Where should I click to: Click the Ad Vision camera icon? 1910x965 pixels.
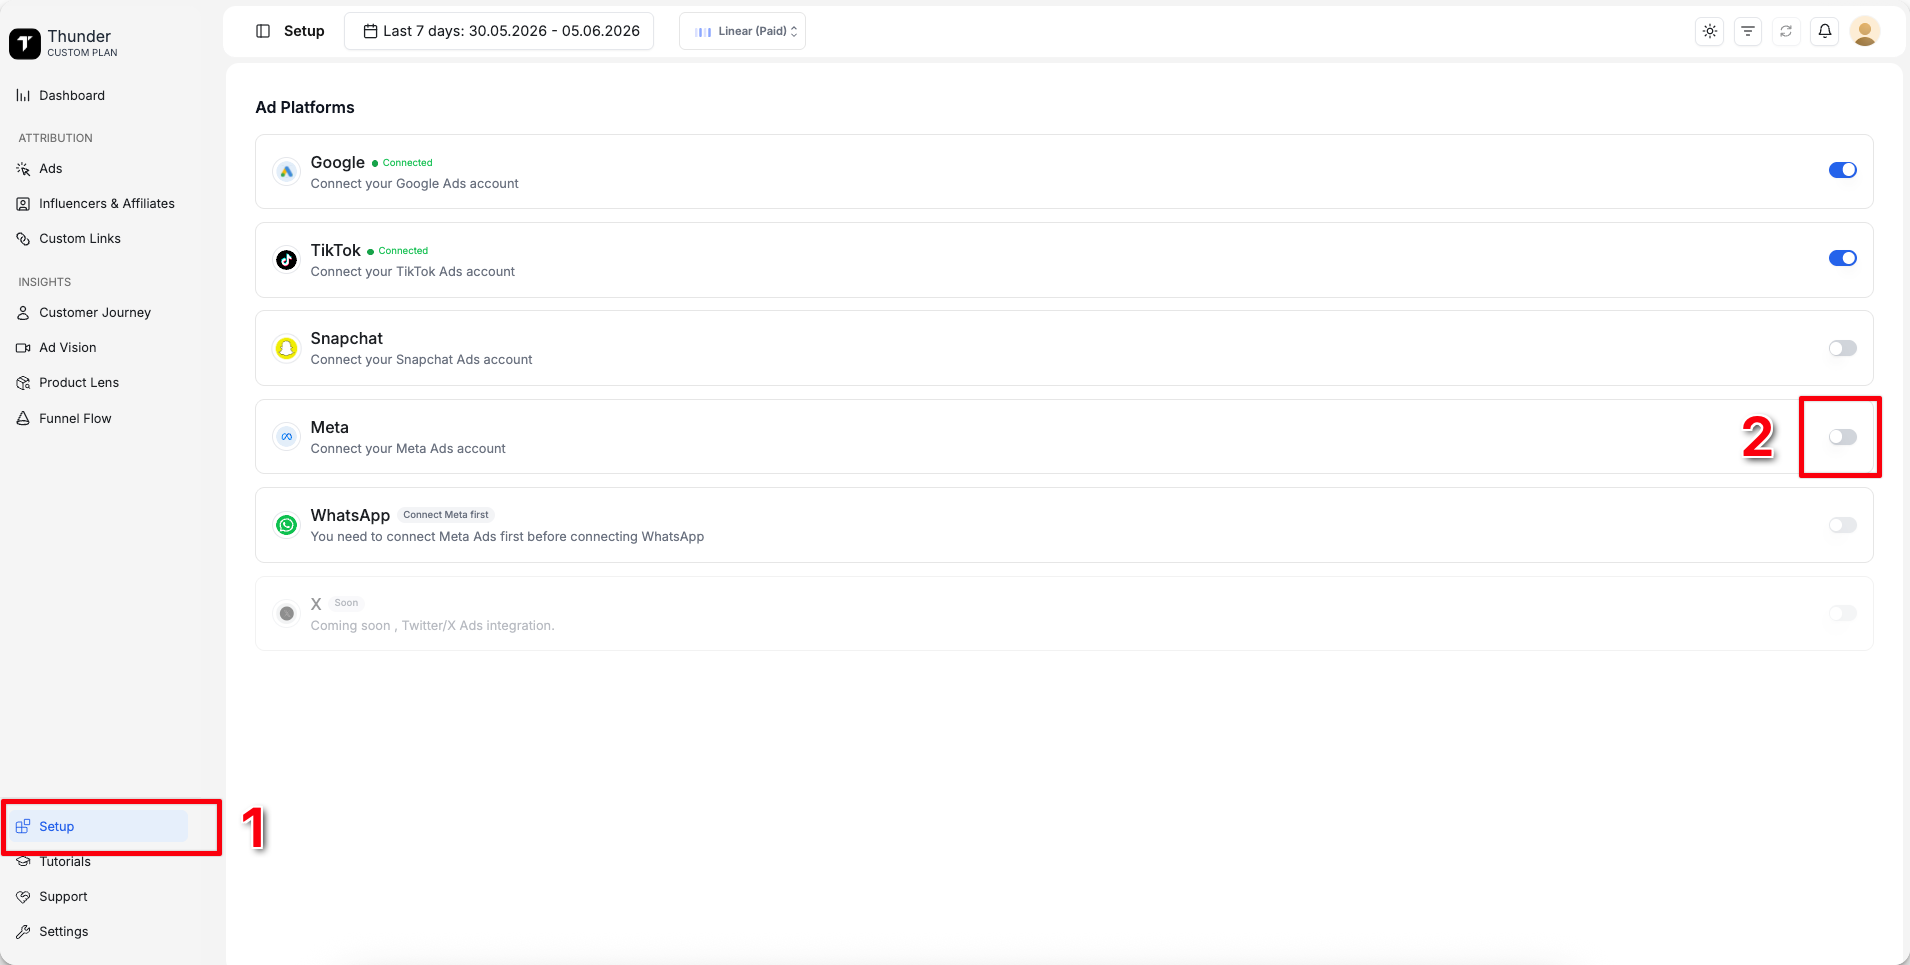point(23,348)
